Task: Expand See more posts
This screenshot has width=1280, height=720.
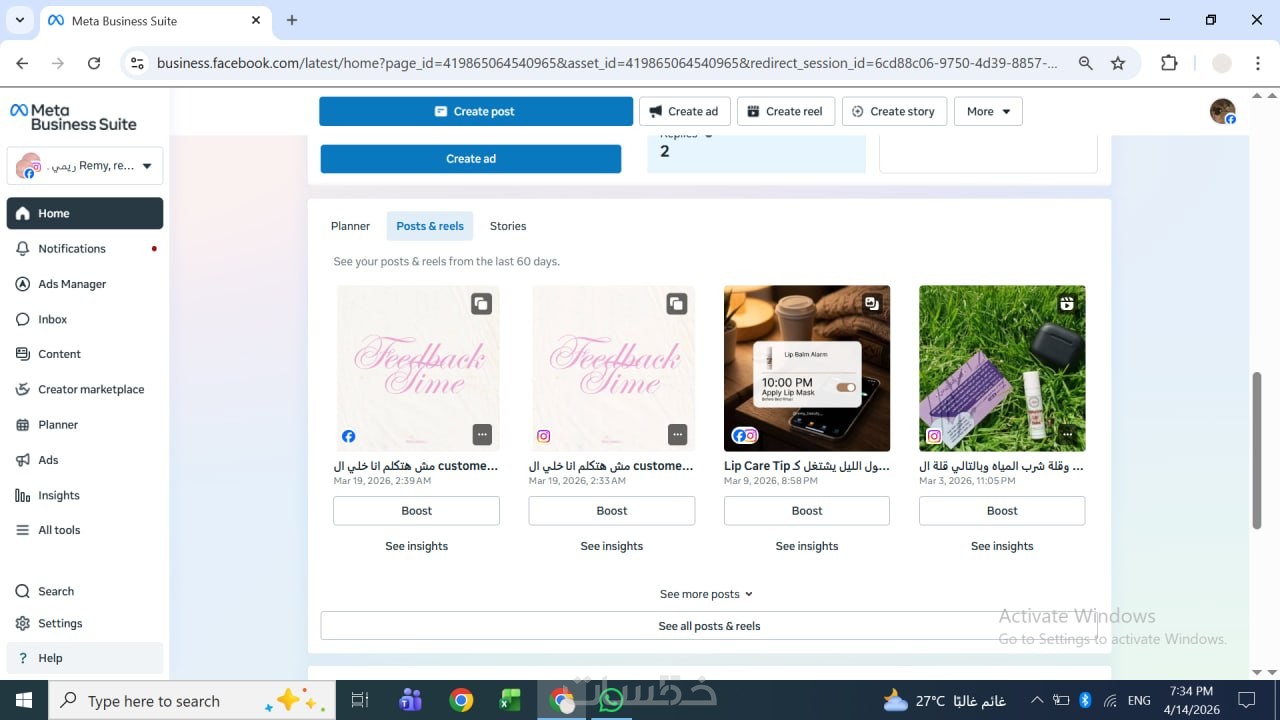Action: (x=706, y=594)
